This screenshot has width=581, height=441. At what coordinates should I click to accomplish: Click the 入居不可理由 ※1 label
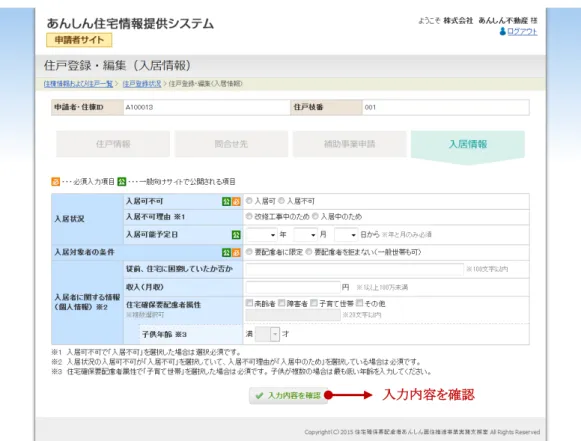[155, 217]
